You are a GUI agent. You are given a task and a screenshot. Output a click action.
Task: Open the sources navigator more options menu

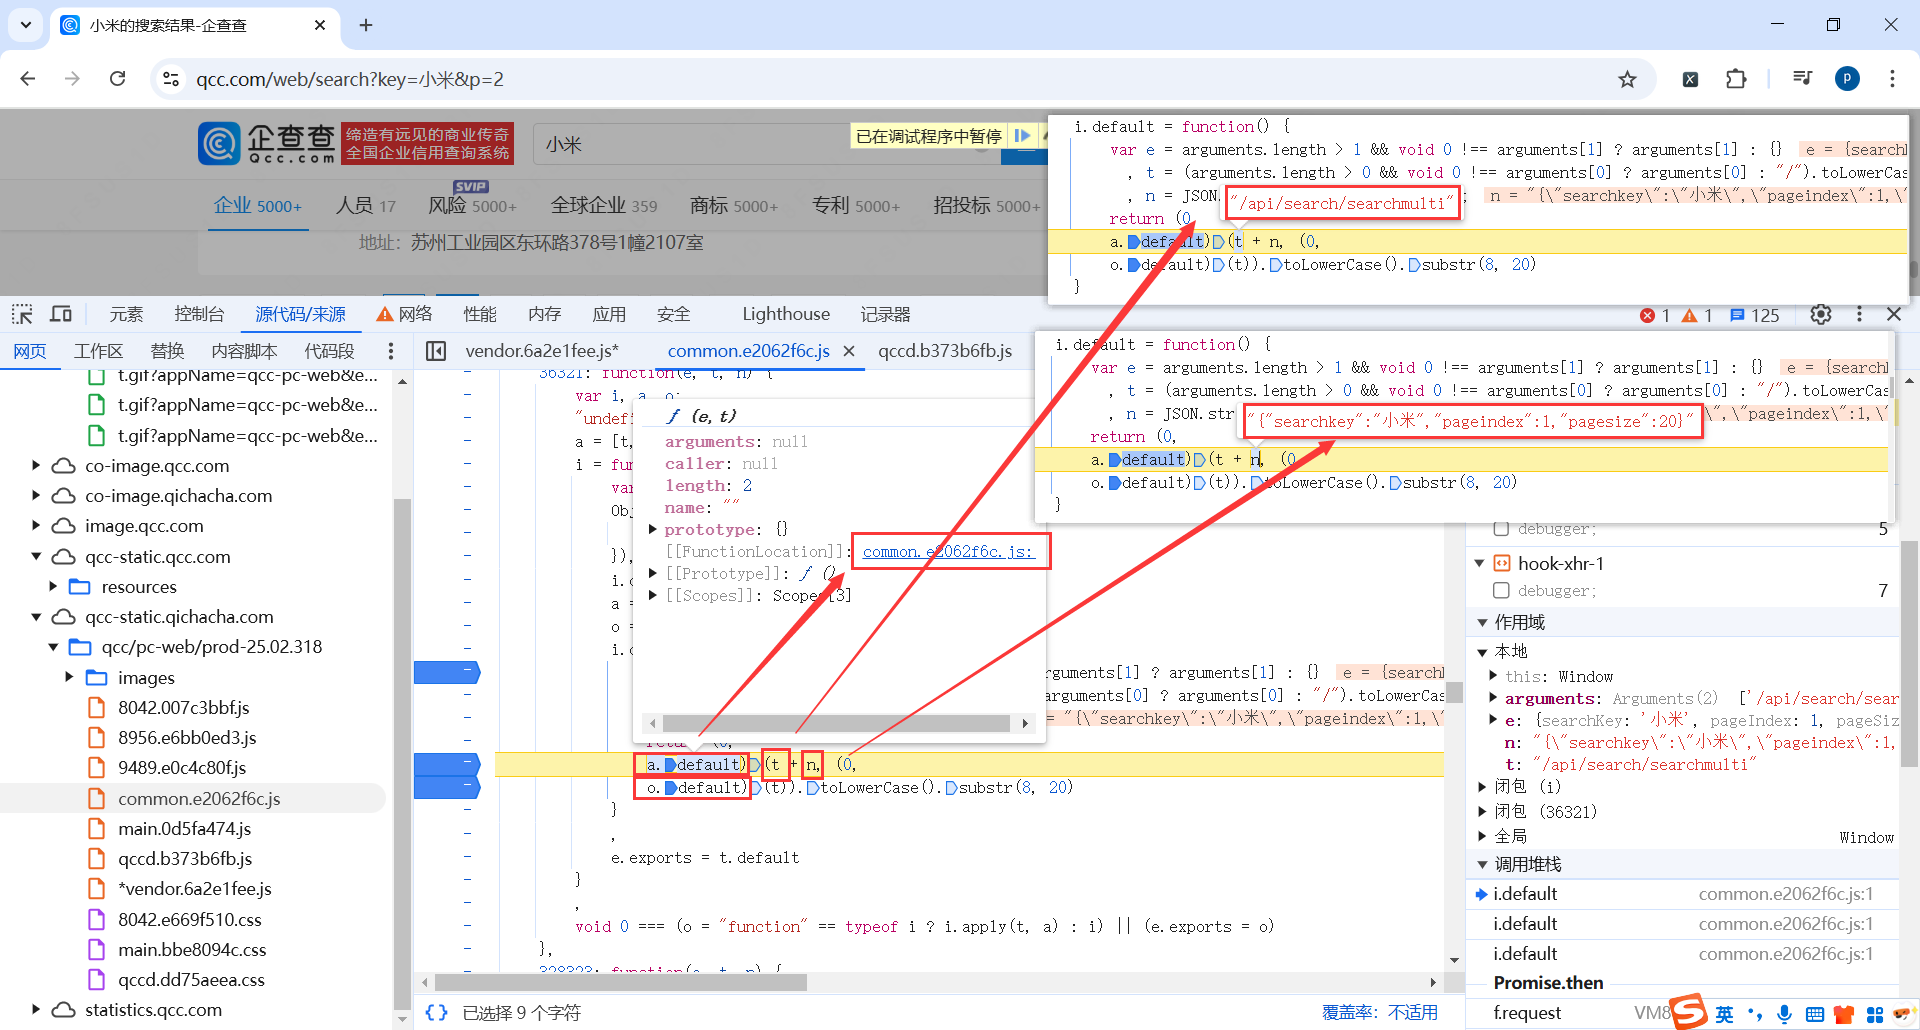tap(391, 351)
